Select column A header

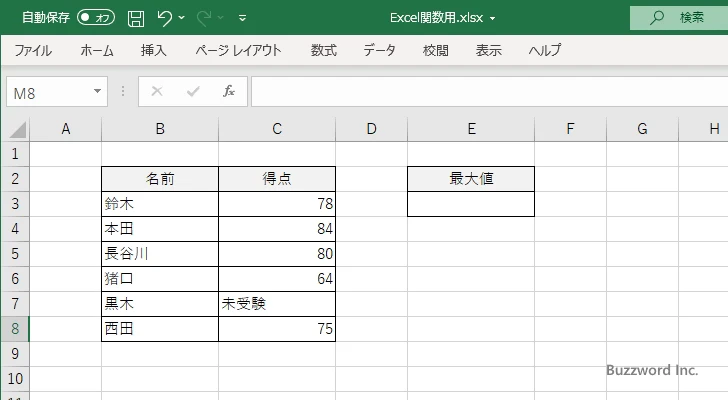click(65, 129)
